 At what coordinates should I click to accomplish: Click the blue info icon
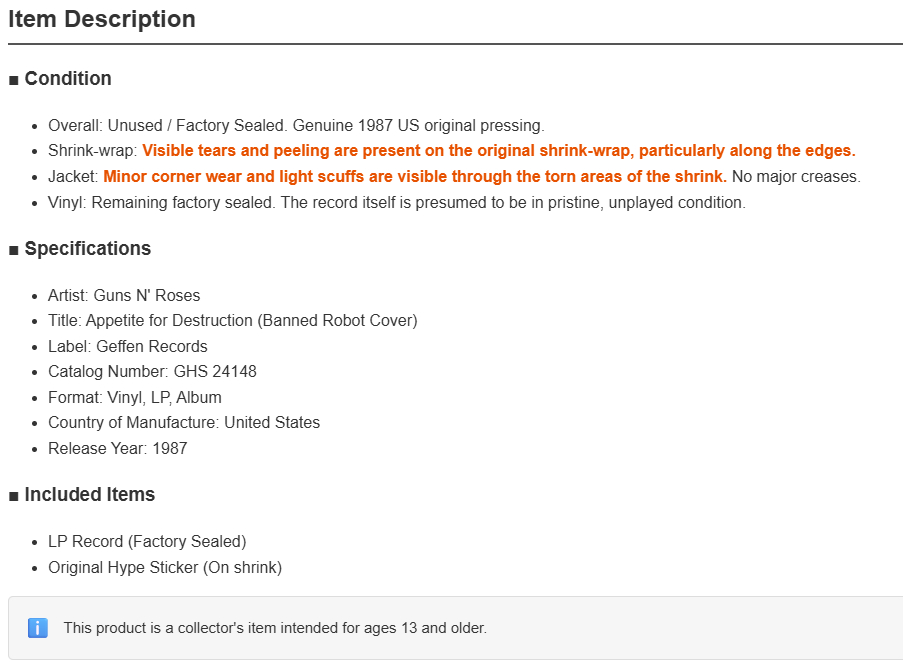click(37, 628)
